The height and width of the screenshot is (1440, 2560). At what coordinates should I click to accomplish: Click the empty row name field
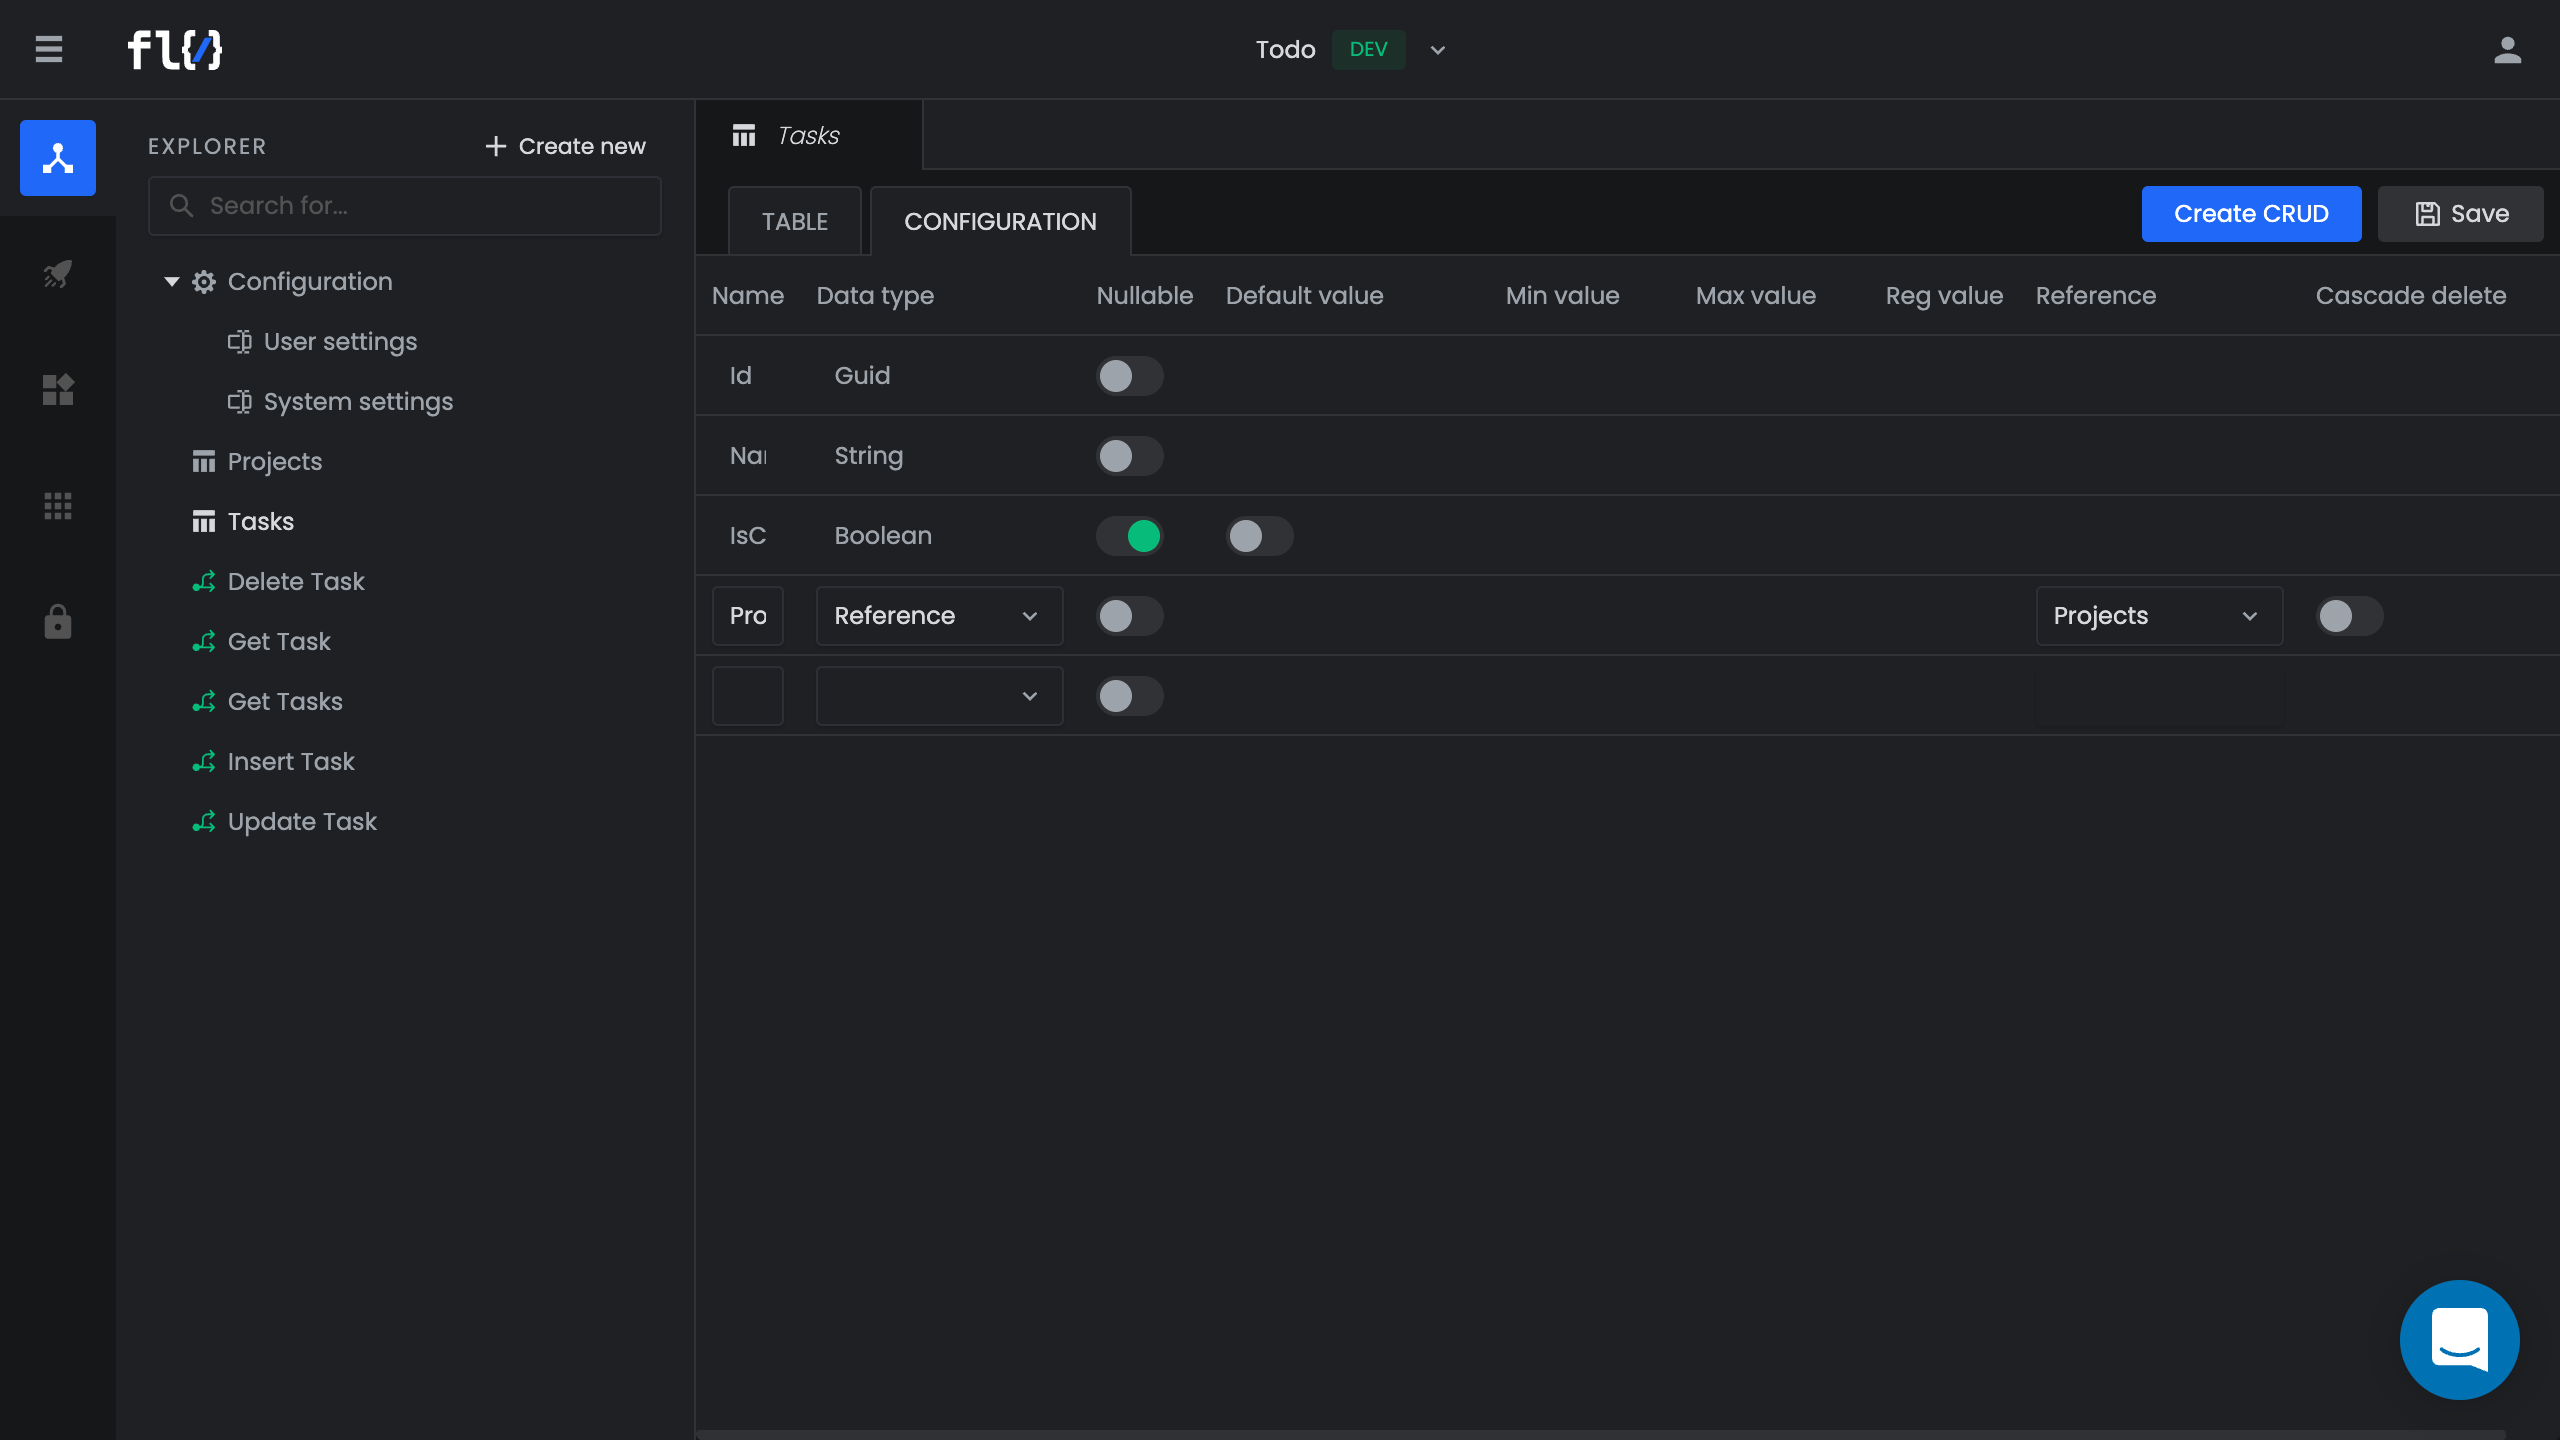pos(748,696)
